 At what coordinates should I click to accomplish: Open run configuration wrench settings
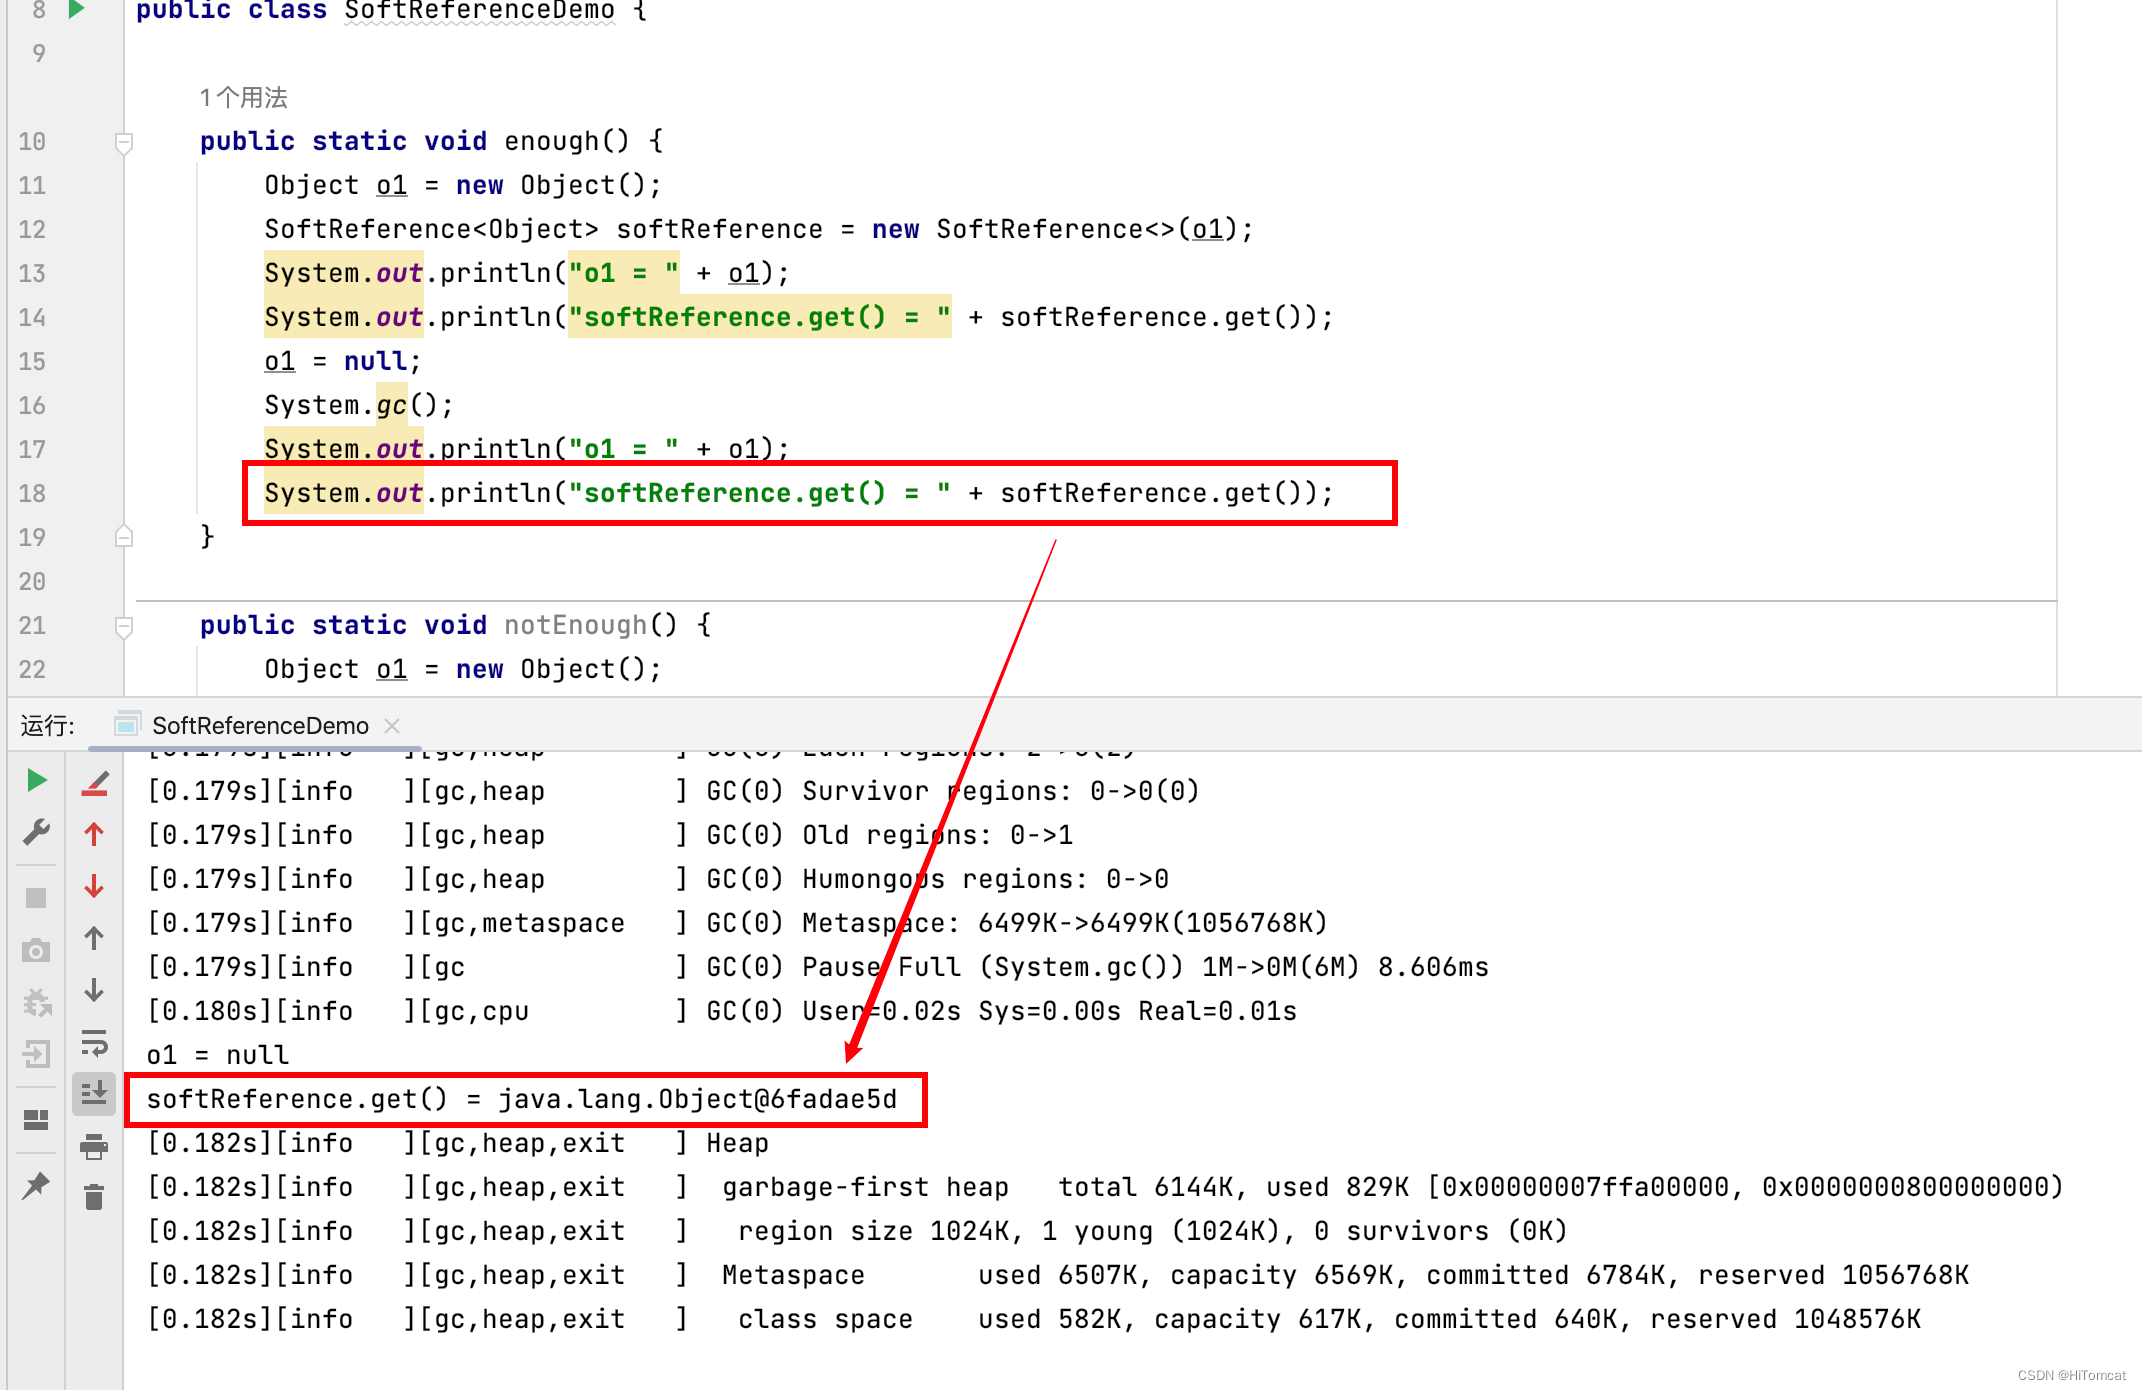36,832
